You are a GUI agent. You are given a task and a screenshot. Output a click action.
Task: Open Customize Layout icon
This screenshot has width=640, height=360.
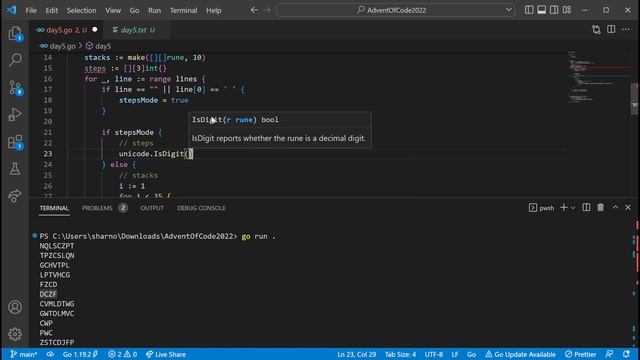tap(567, 10)
